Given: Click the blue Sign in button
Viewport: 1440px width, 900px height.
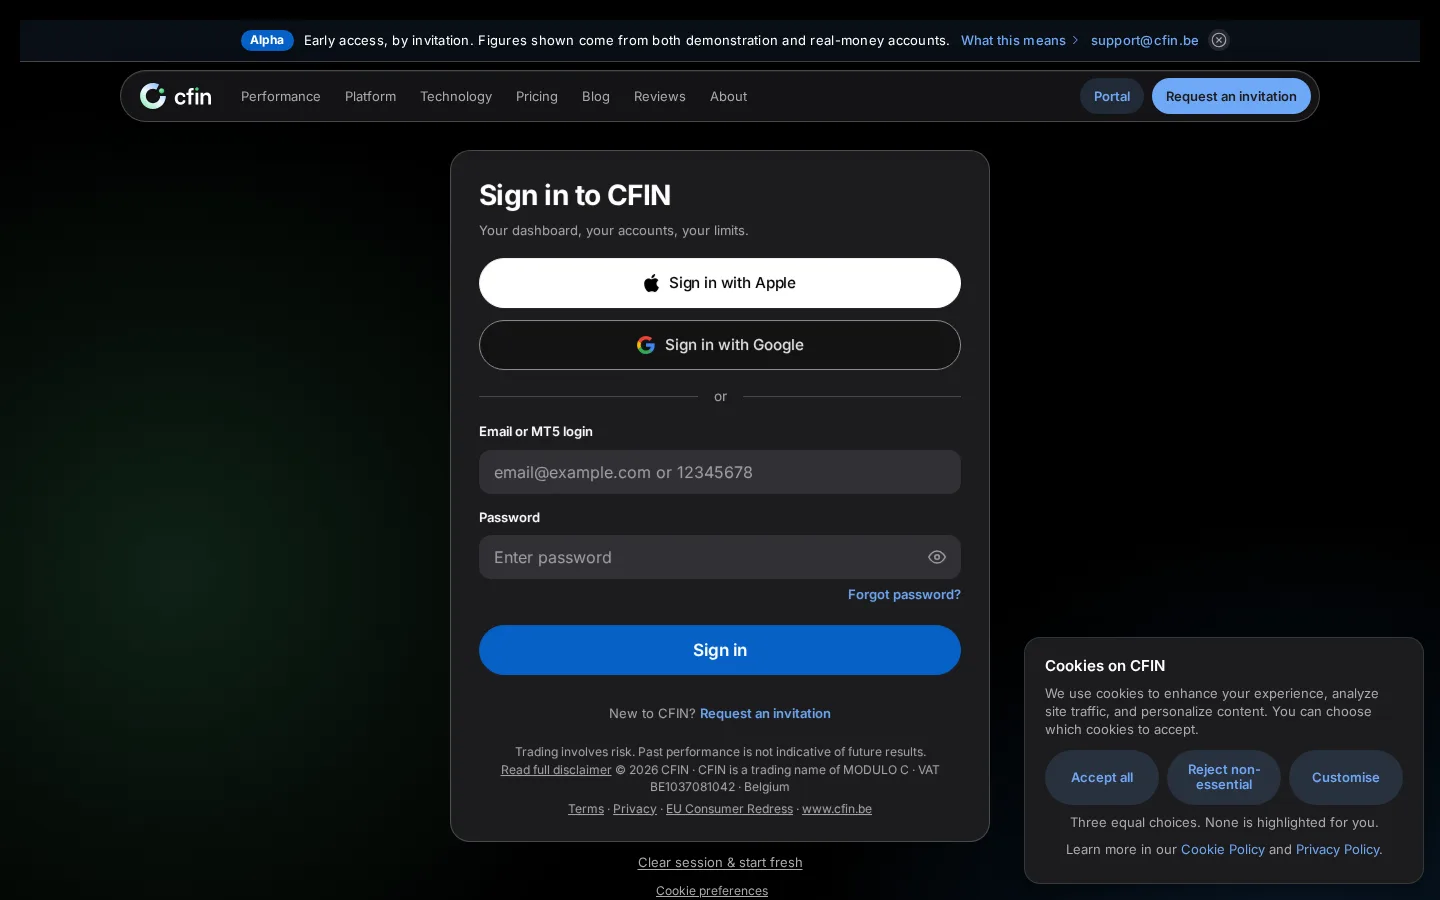Looking at the screenshot, I should coord(720,650).
